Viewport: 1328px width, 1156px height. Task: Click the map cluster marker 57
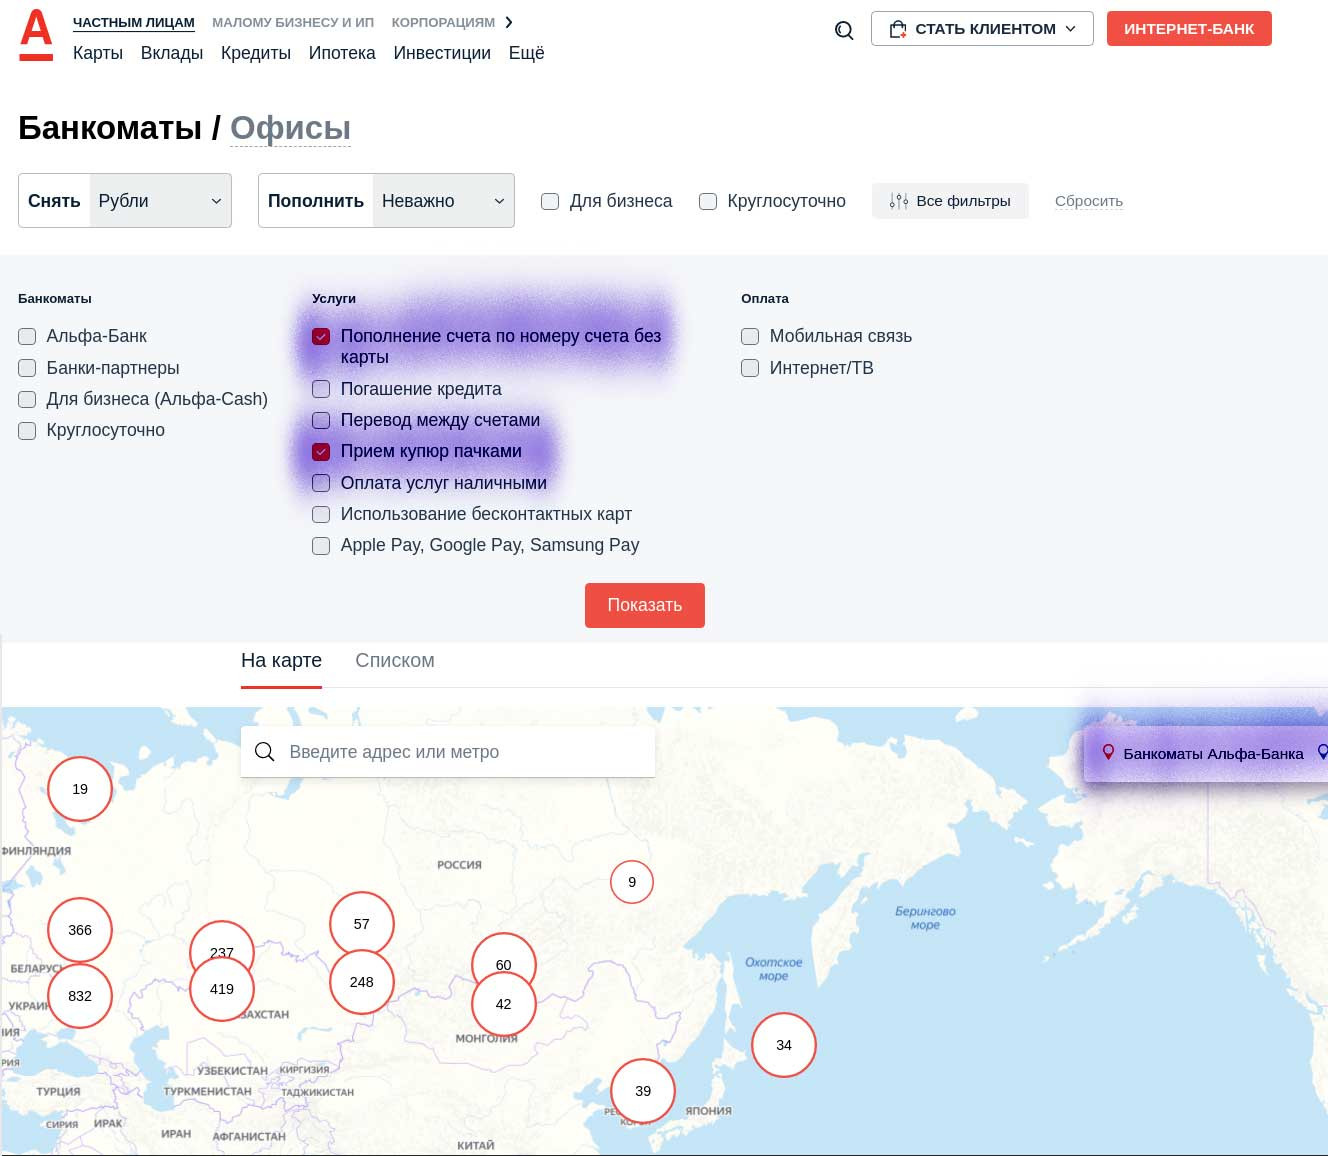362,924
